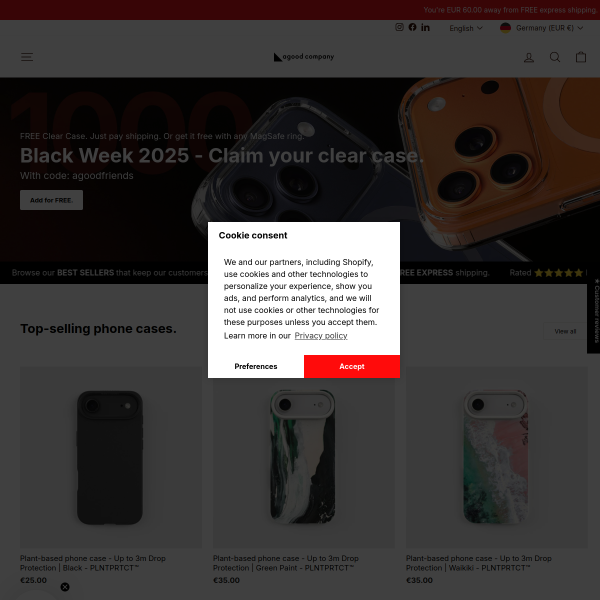Screen dimensions: 600x600
Task: Open cookie Preferences
Action: (256, 366)
